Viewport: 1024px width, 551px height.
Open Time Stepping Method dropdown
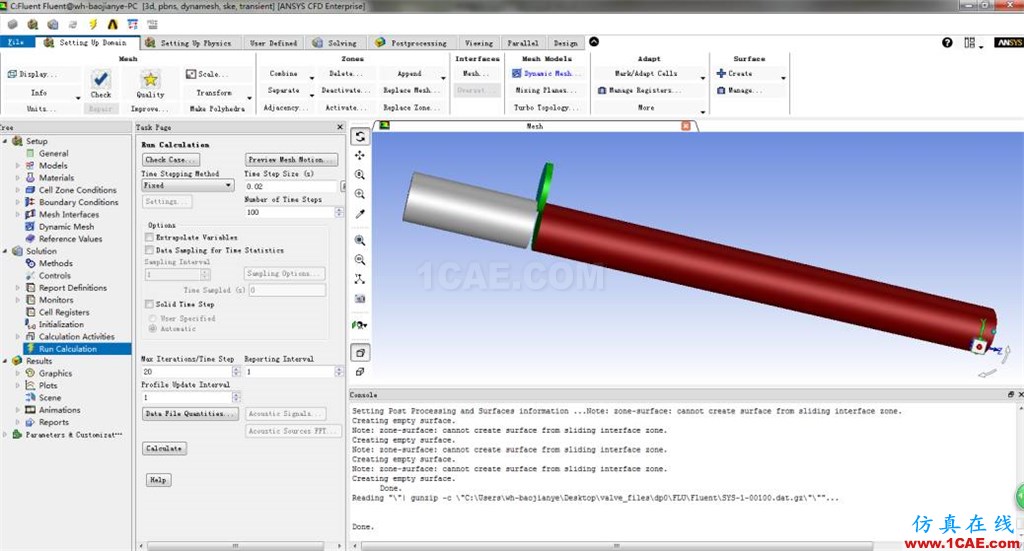pyautogui.click(x=187, y=185)
